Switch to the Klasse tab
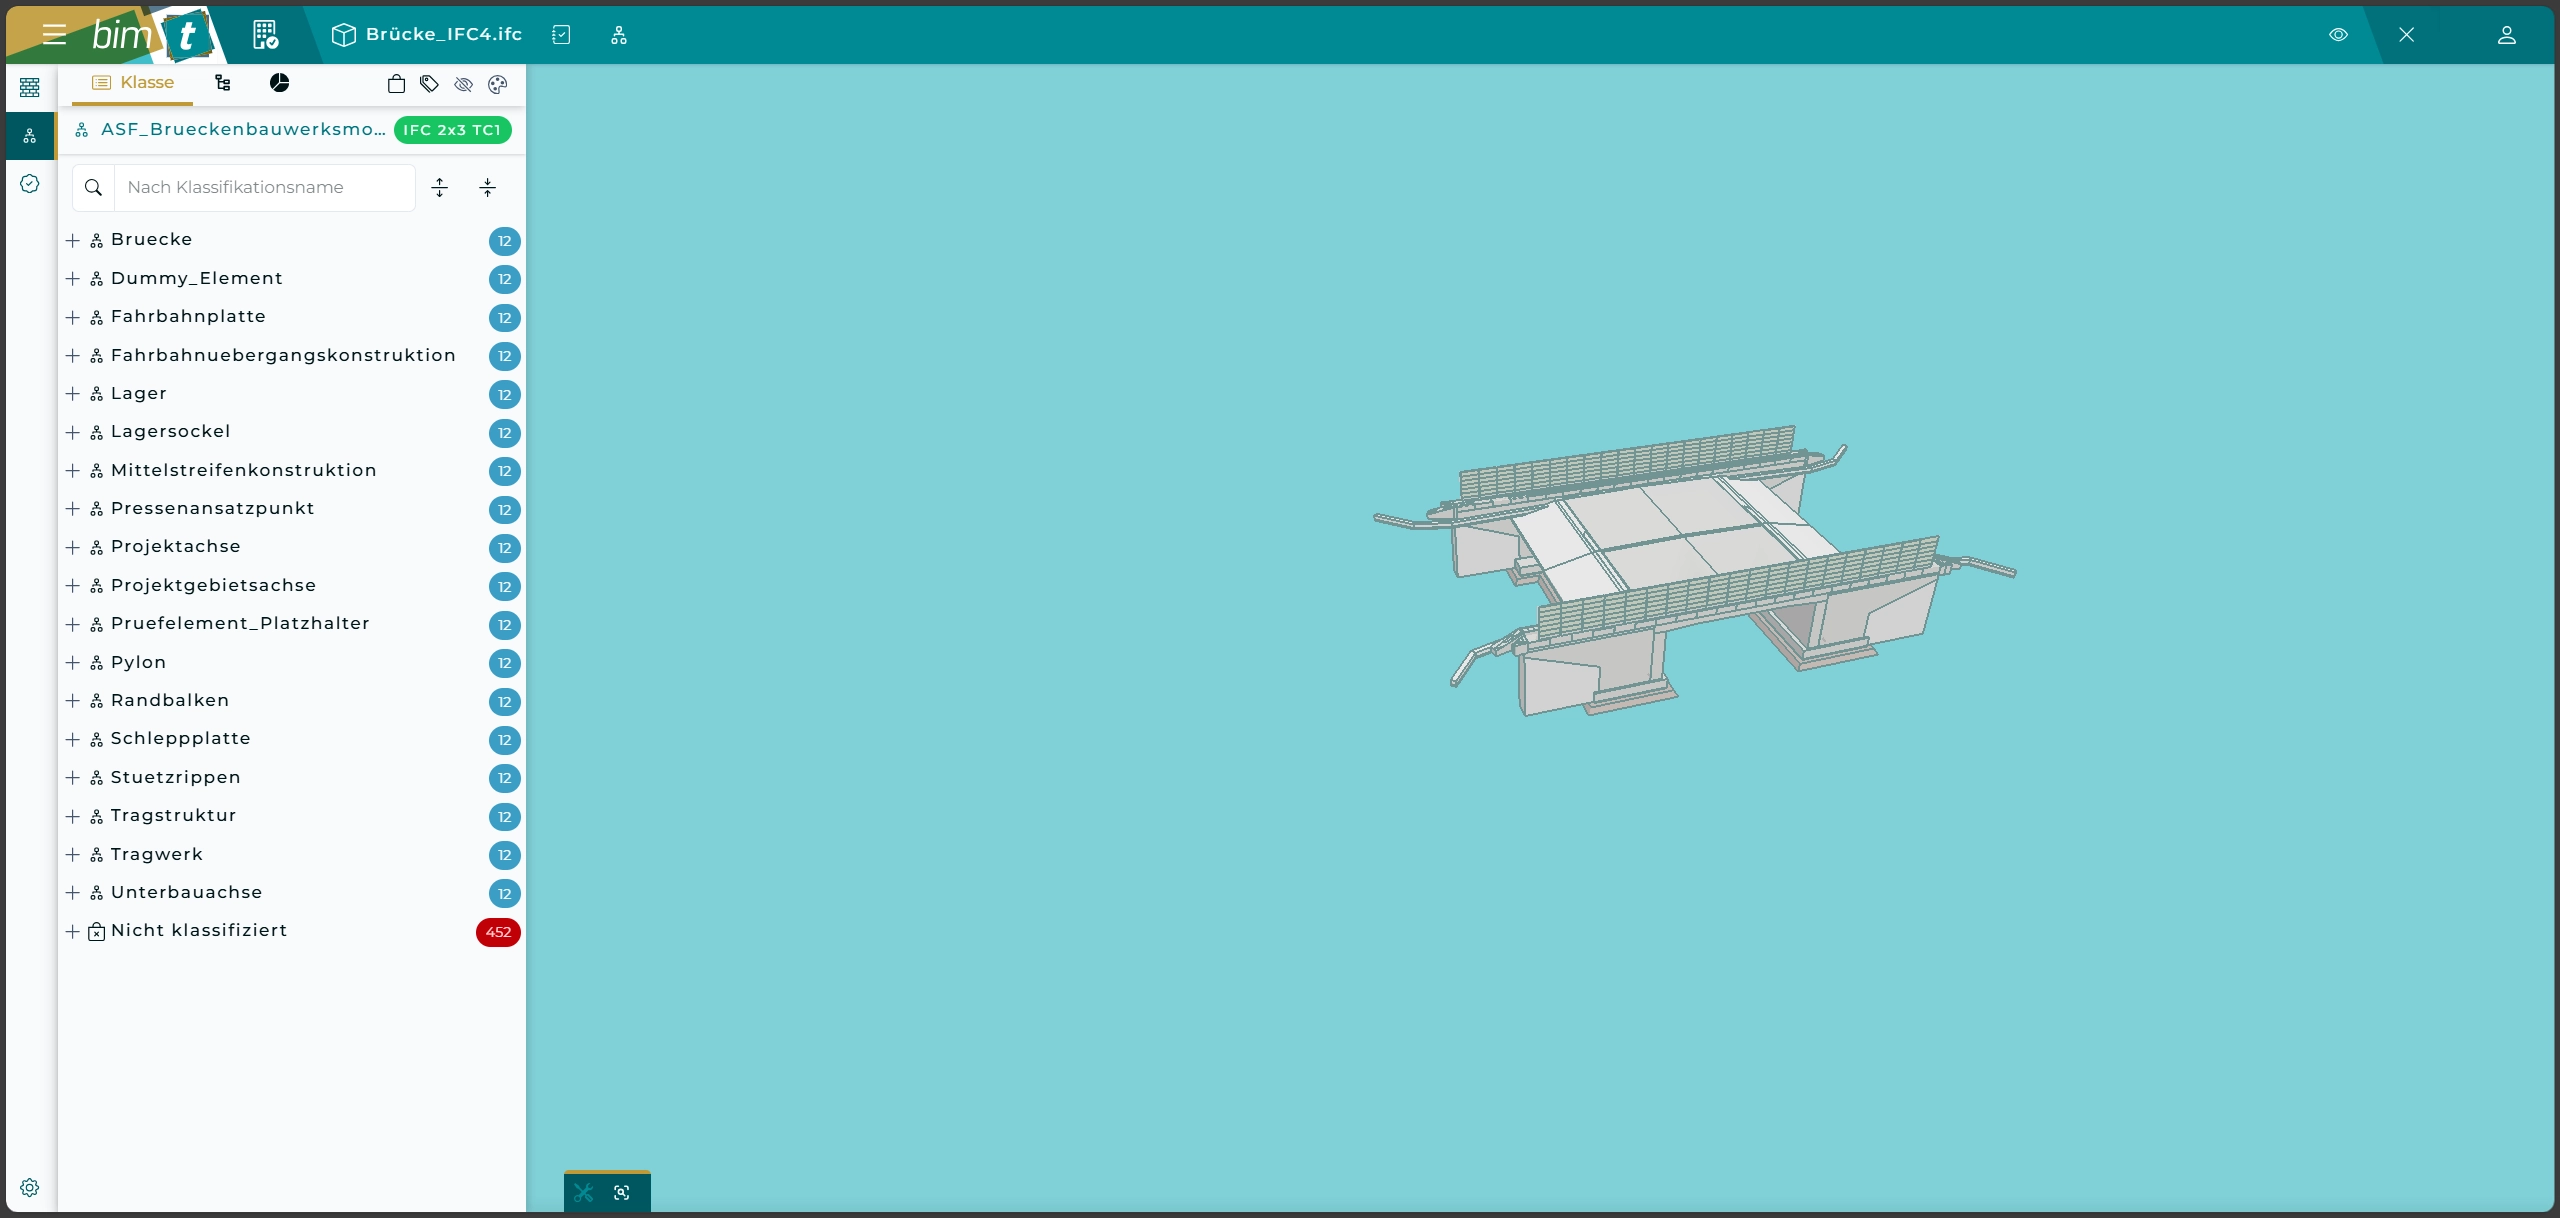The image size is (2560, 1218). pos(133,83)
